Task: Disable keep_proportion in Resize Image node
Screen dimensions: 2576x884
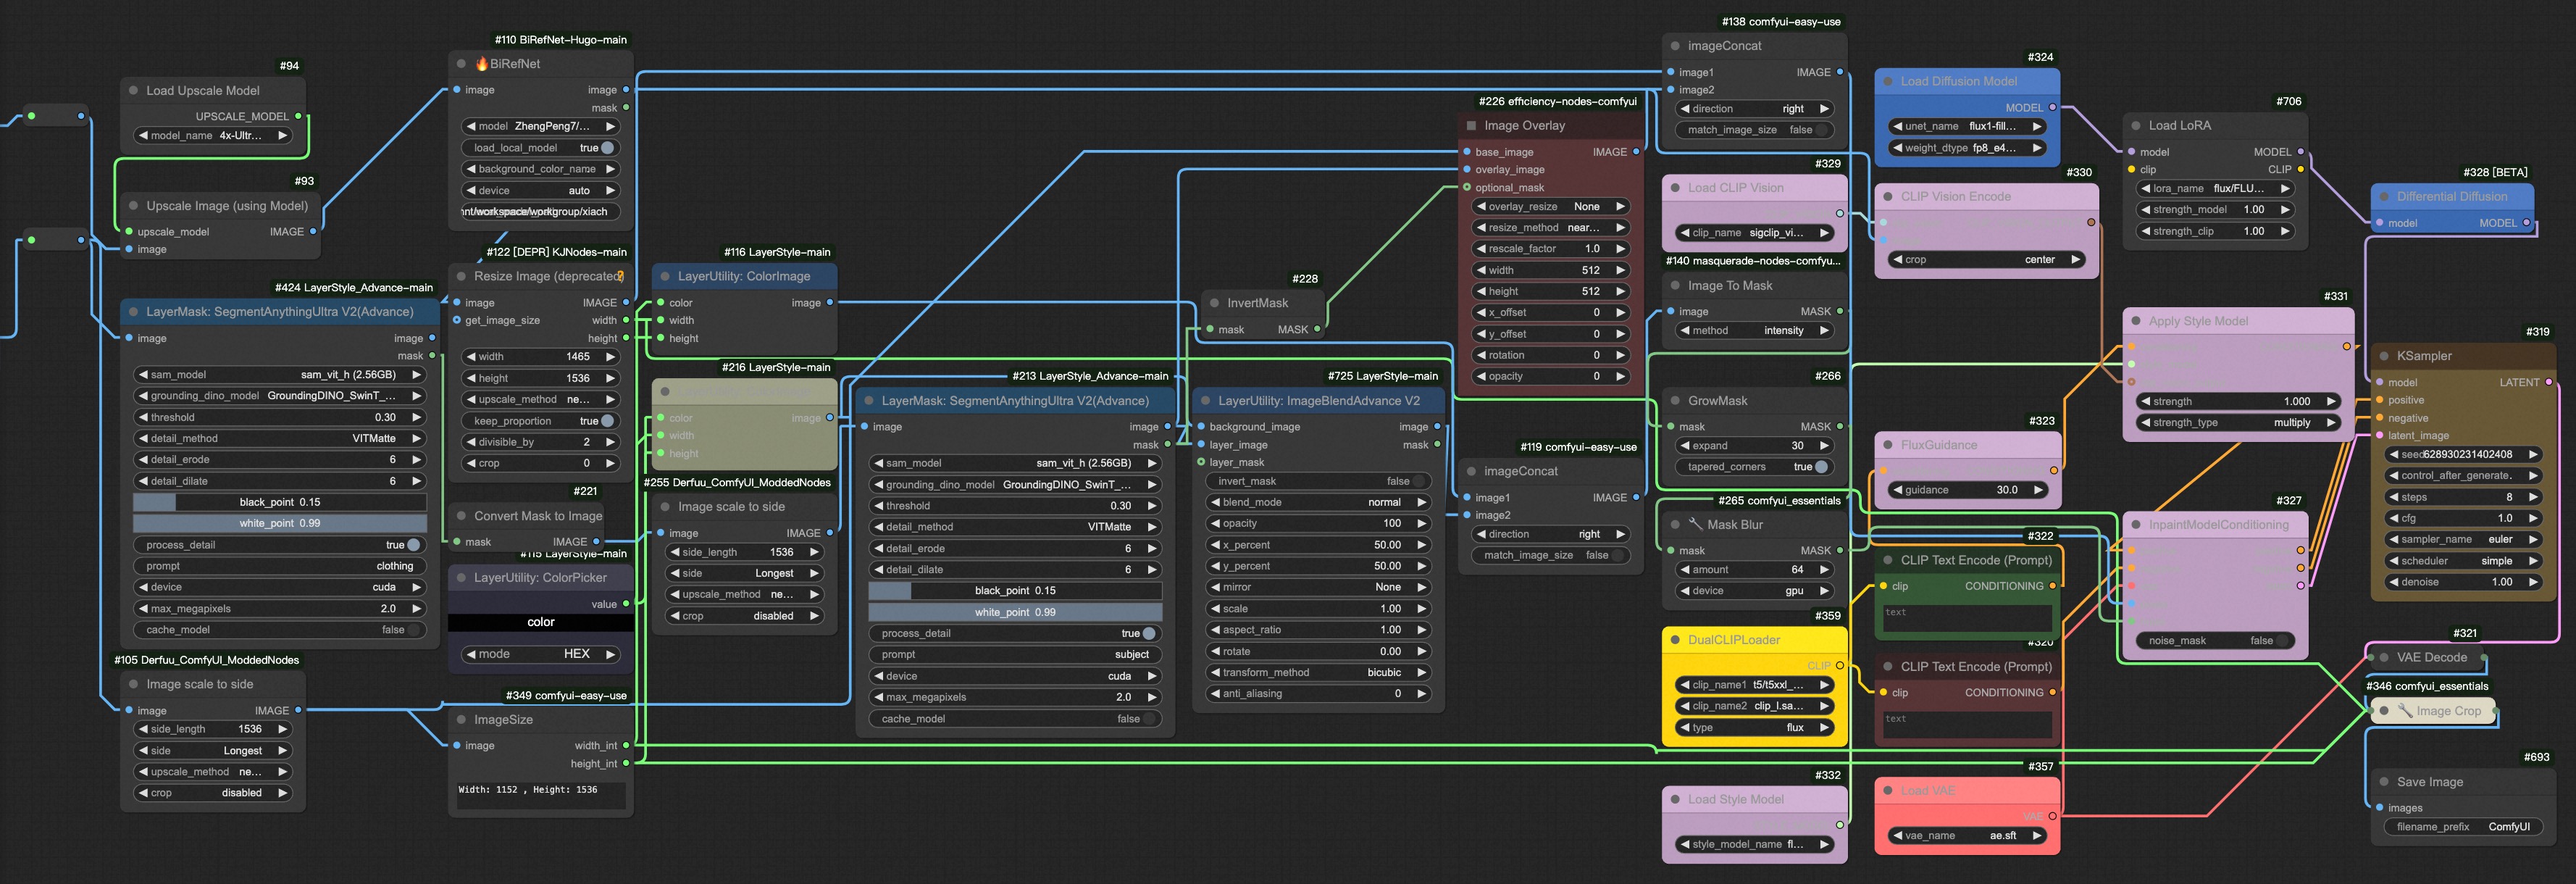Action: click(x=607, y=421)
